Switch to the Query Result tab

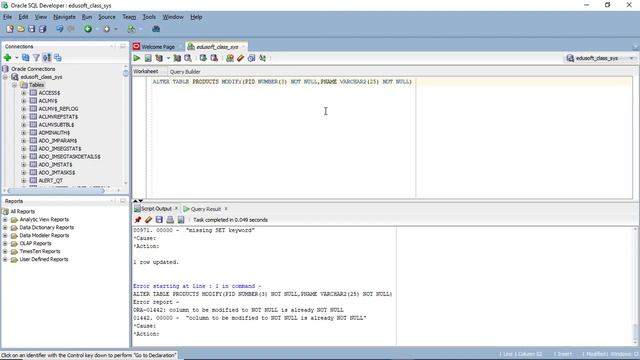click(206, 209)
